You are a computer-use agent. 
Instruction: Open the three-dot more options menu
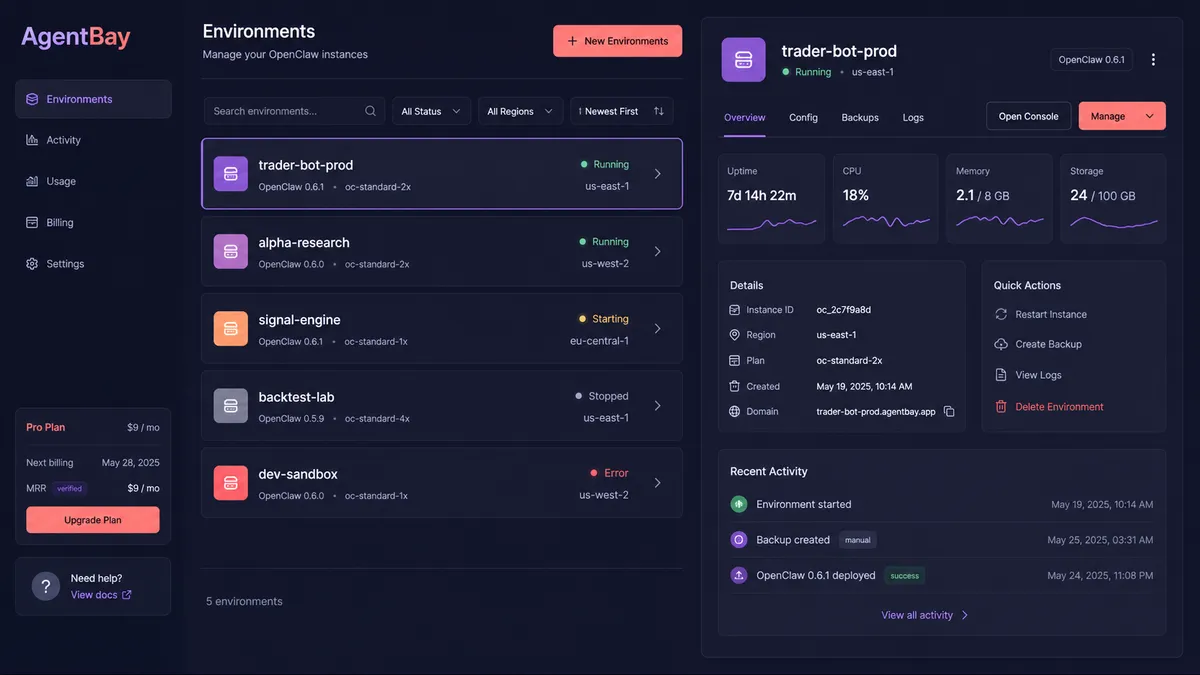pos(1153,60)
